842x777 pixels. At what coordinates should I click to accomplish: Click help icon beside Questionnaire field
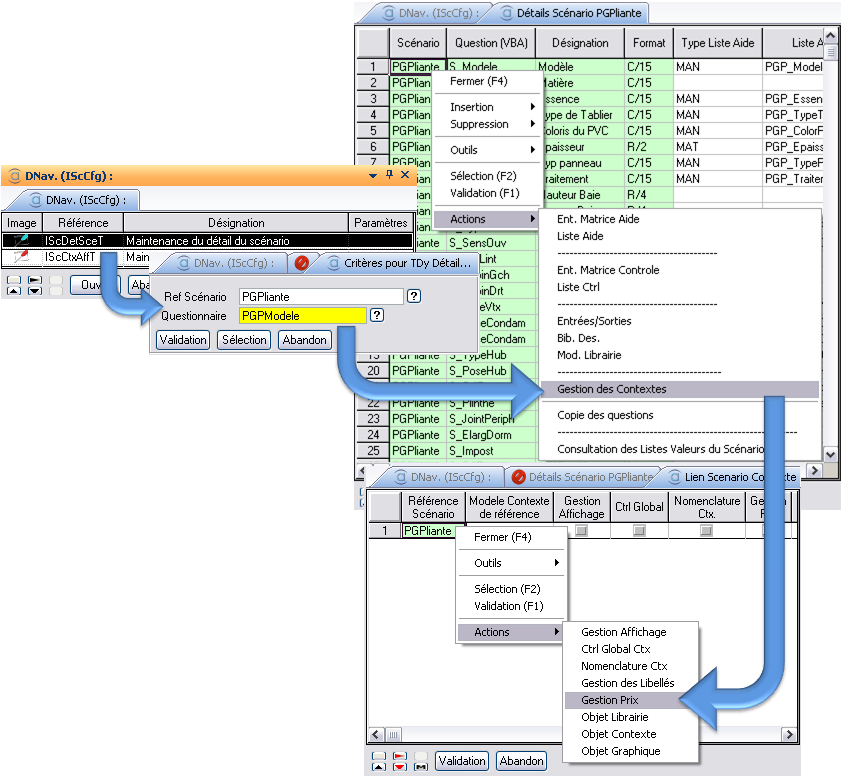pos(377,315)
